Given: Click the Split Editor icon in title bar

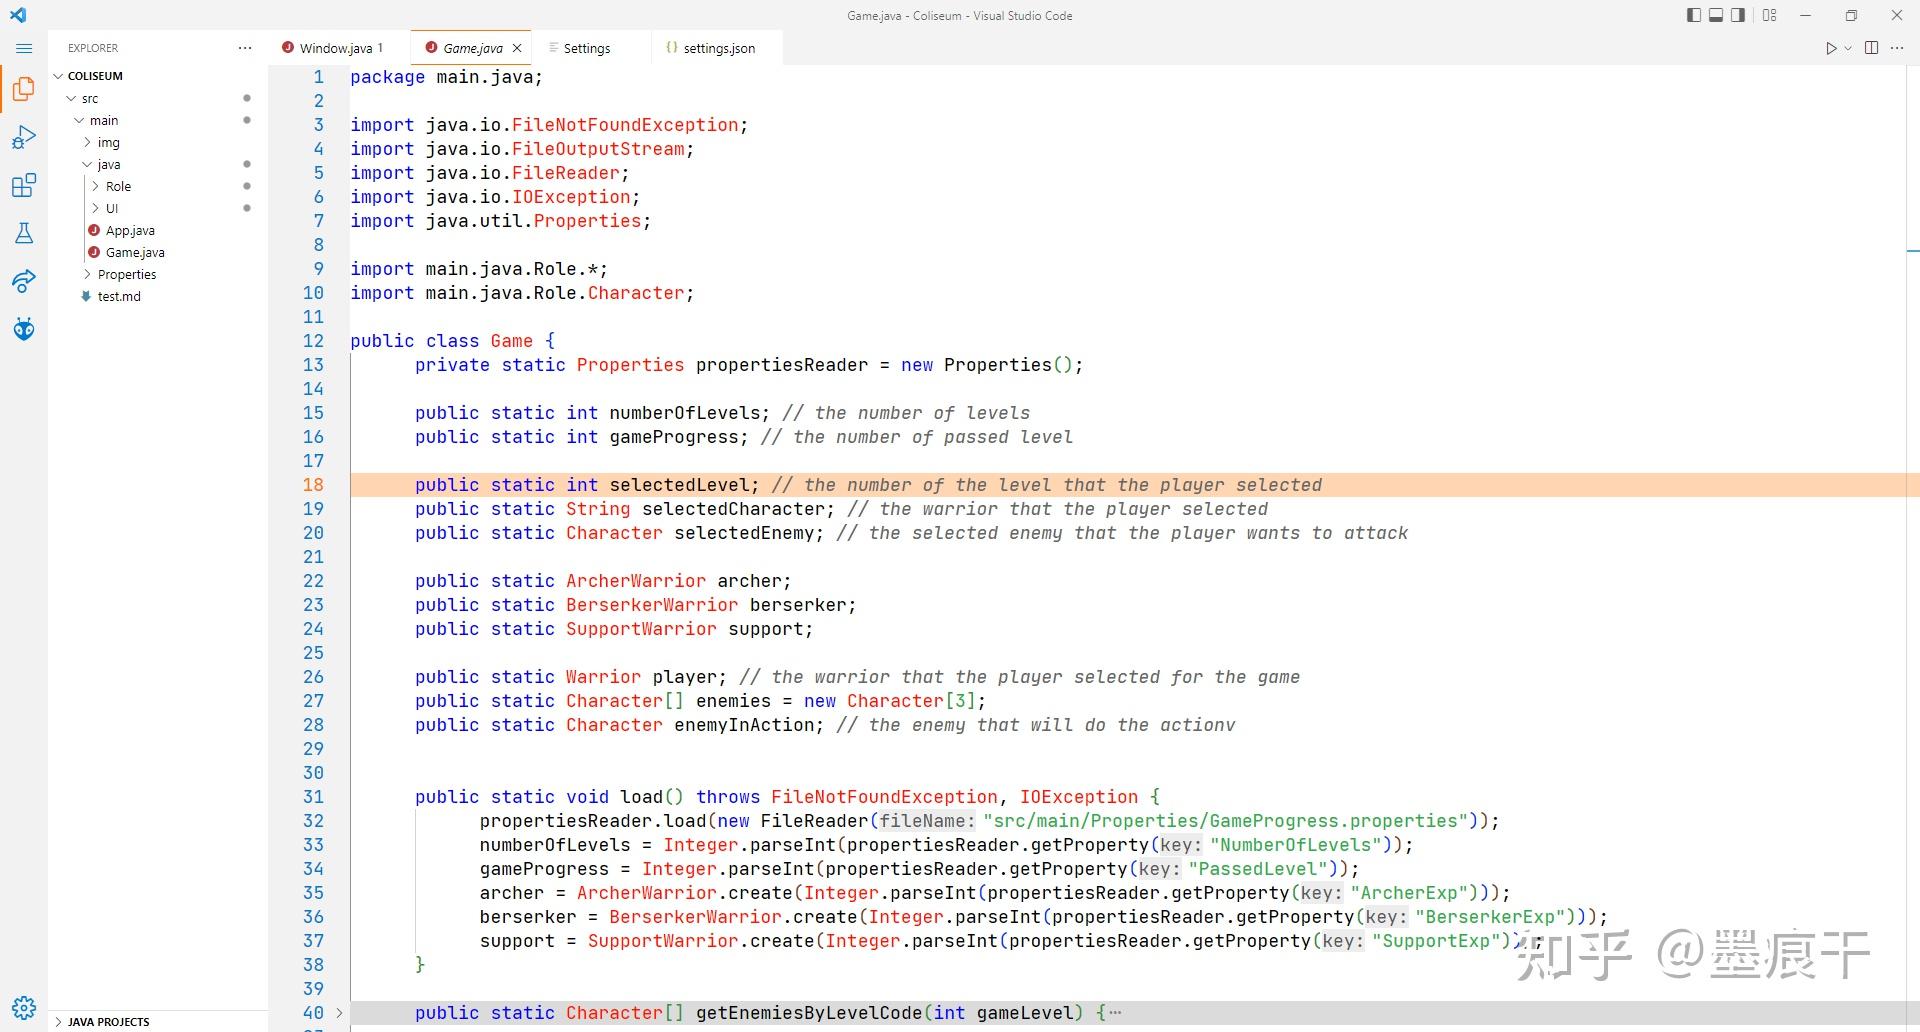Looking at the screenshot, I should tap(1870, 47).
